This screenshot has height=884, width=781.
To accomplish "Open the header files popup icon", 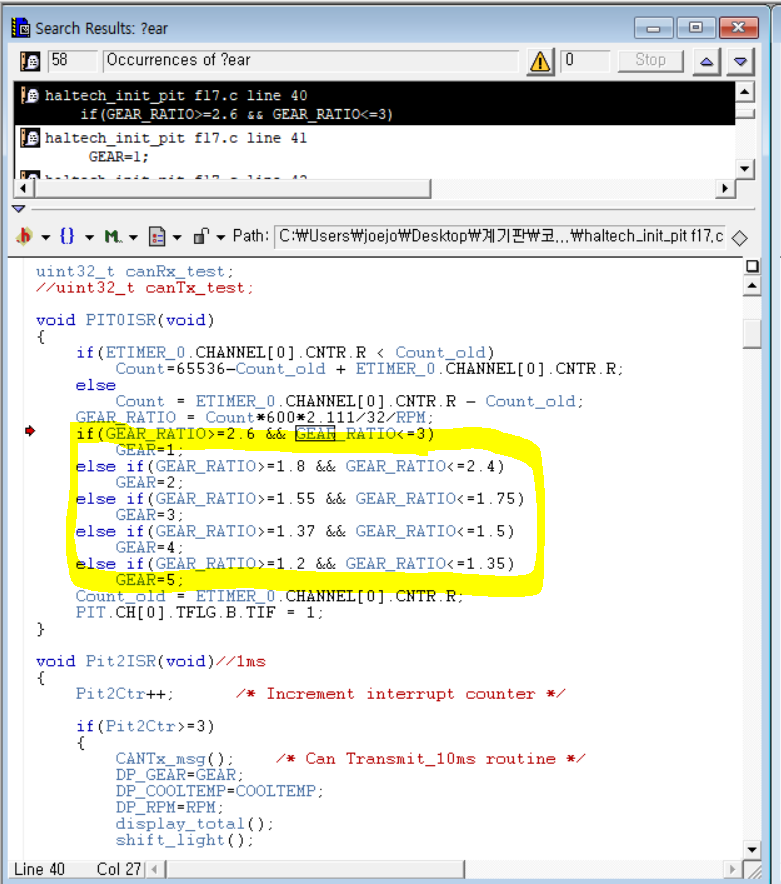I will pos(25,236).
